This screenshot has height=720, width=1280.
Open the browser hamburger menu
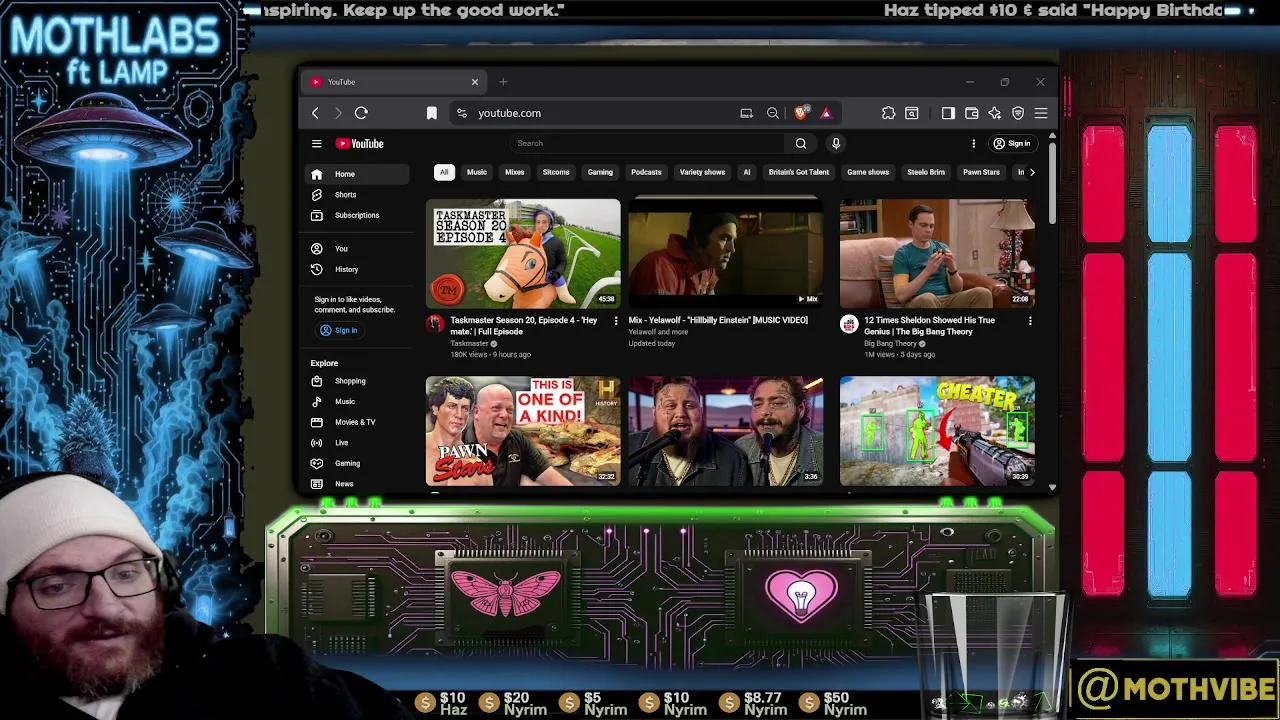tap(1041, 113)
